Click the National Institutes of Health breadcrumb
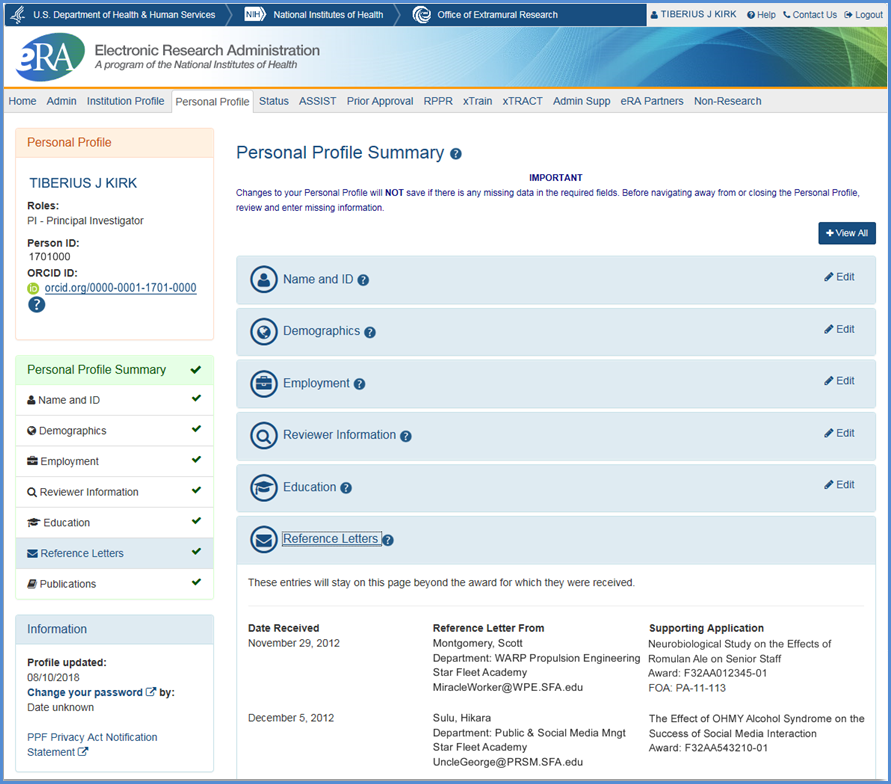 pyautogui.click(x=328, y=15)
